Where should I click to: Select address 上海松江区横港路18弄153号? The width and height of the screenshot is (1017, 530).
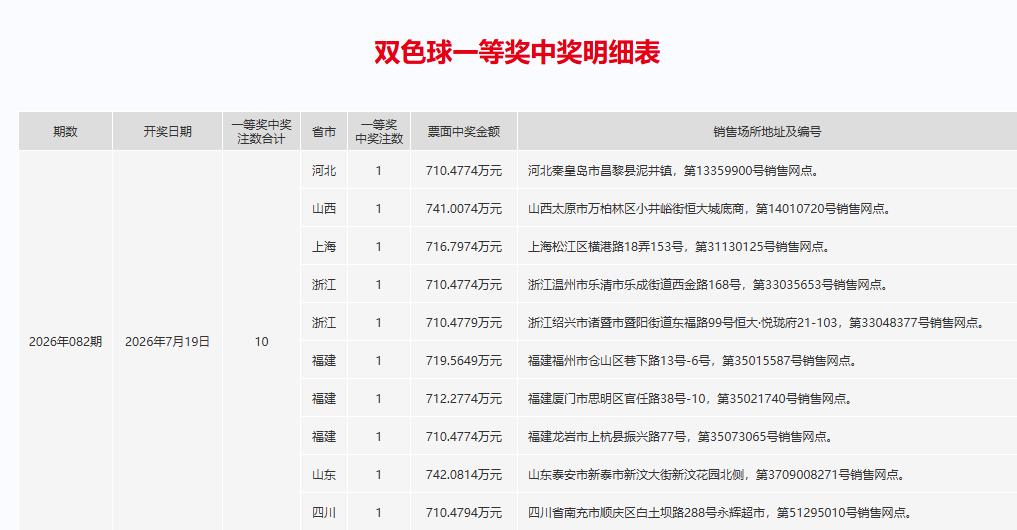[x=679, y=247]
